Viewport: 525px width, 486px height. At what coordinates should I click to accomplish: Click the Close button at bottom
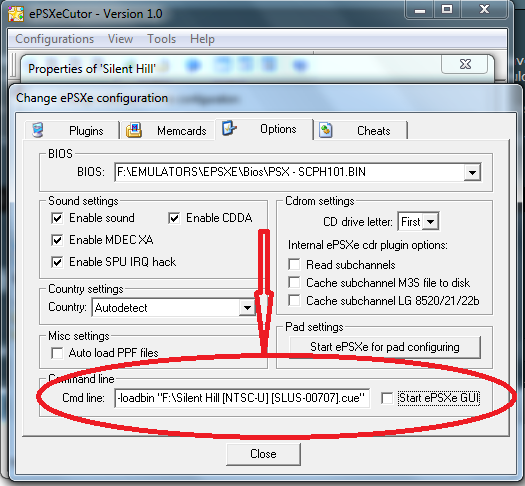263,454
